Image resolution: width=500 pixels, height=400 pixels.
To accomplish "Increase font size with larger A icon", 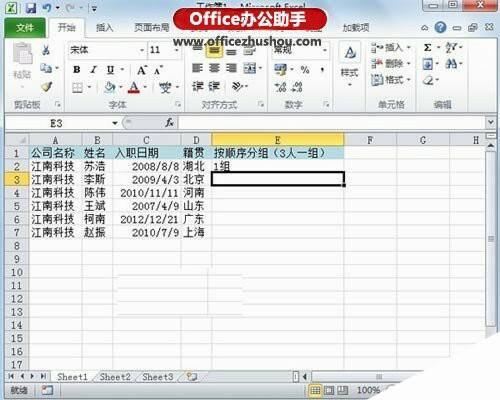I will point(142,70).
